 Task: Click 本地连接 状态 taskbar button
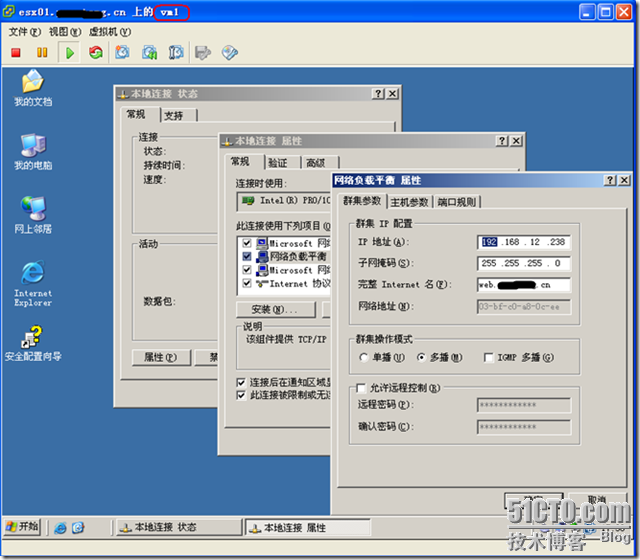178,527
